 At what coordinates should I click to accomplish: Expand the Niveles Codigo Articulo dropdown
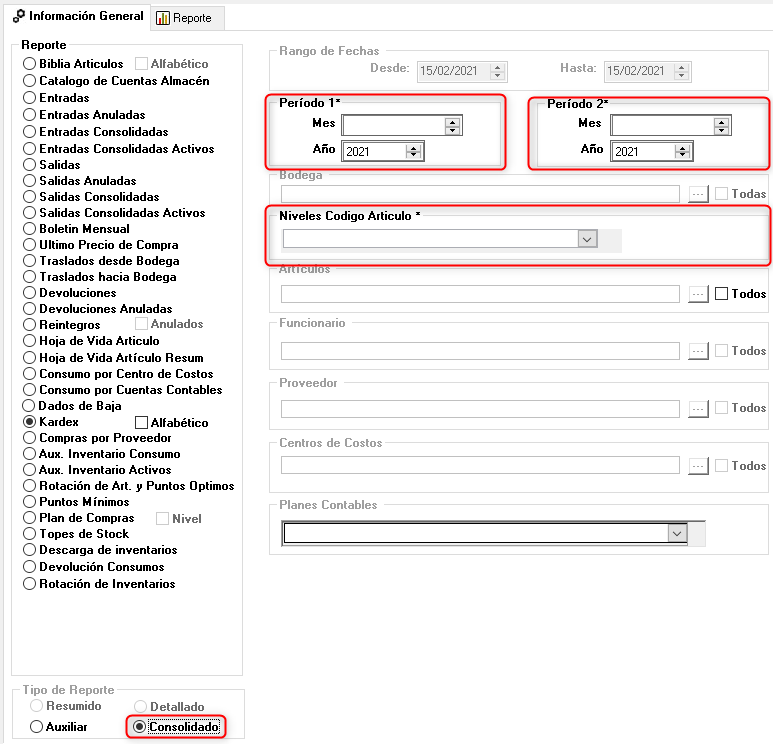click(587, 239)
